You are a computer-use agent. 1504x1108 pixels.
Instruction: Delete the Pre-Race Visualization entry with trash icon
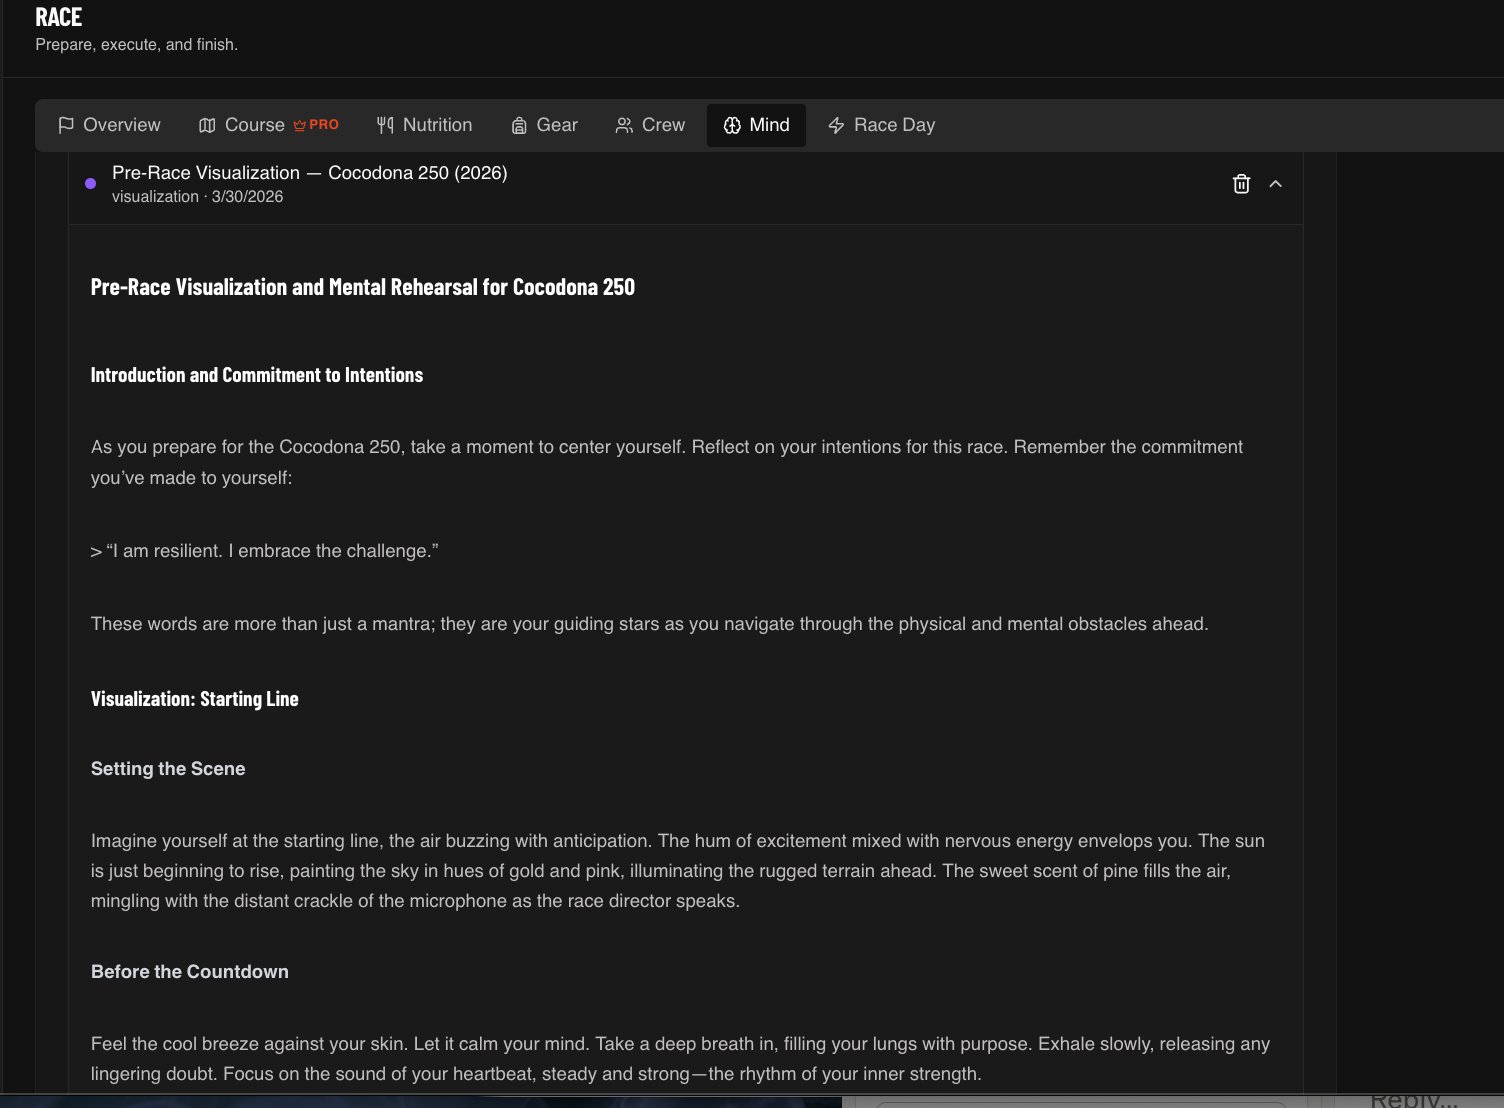1241,184
